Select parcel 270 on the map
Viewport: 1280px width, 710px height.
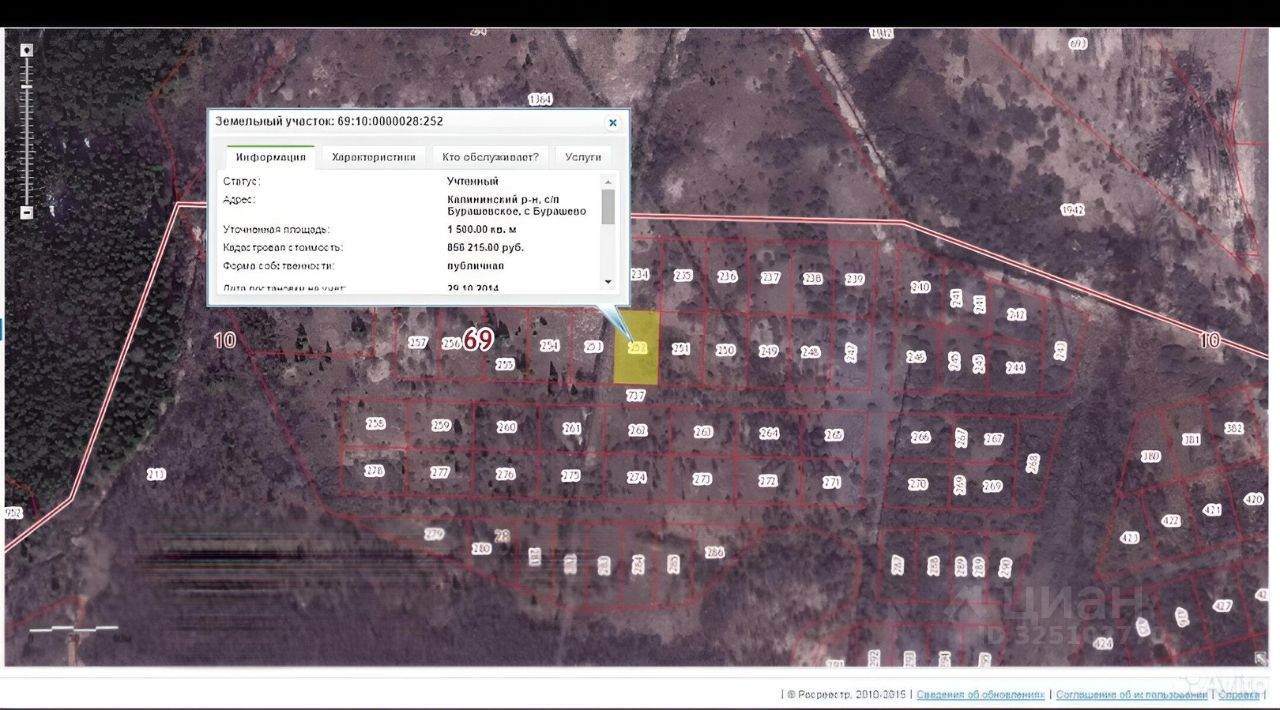[x=918, y=484]
